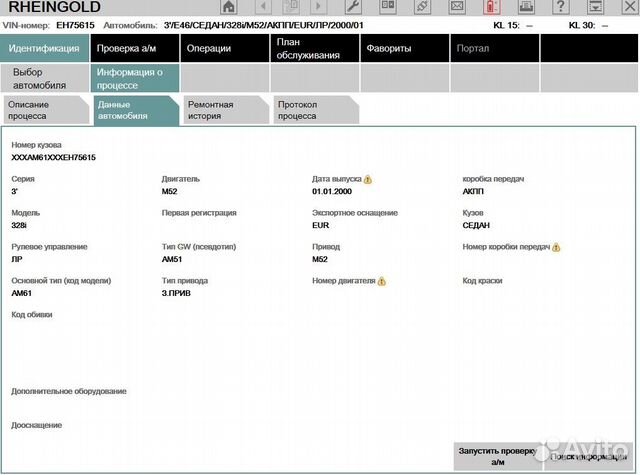Open Протокол процесса tab
The width and height of the screenshot is (640, 475).
point(316,110)
